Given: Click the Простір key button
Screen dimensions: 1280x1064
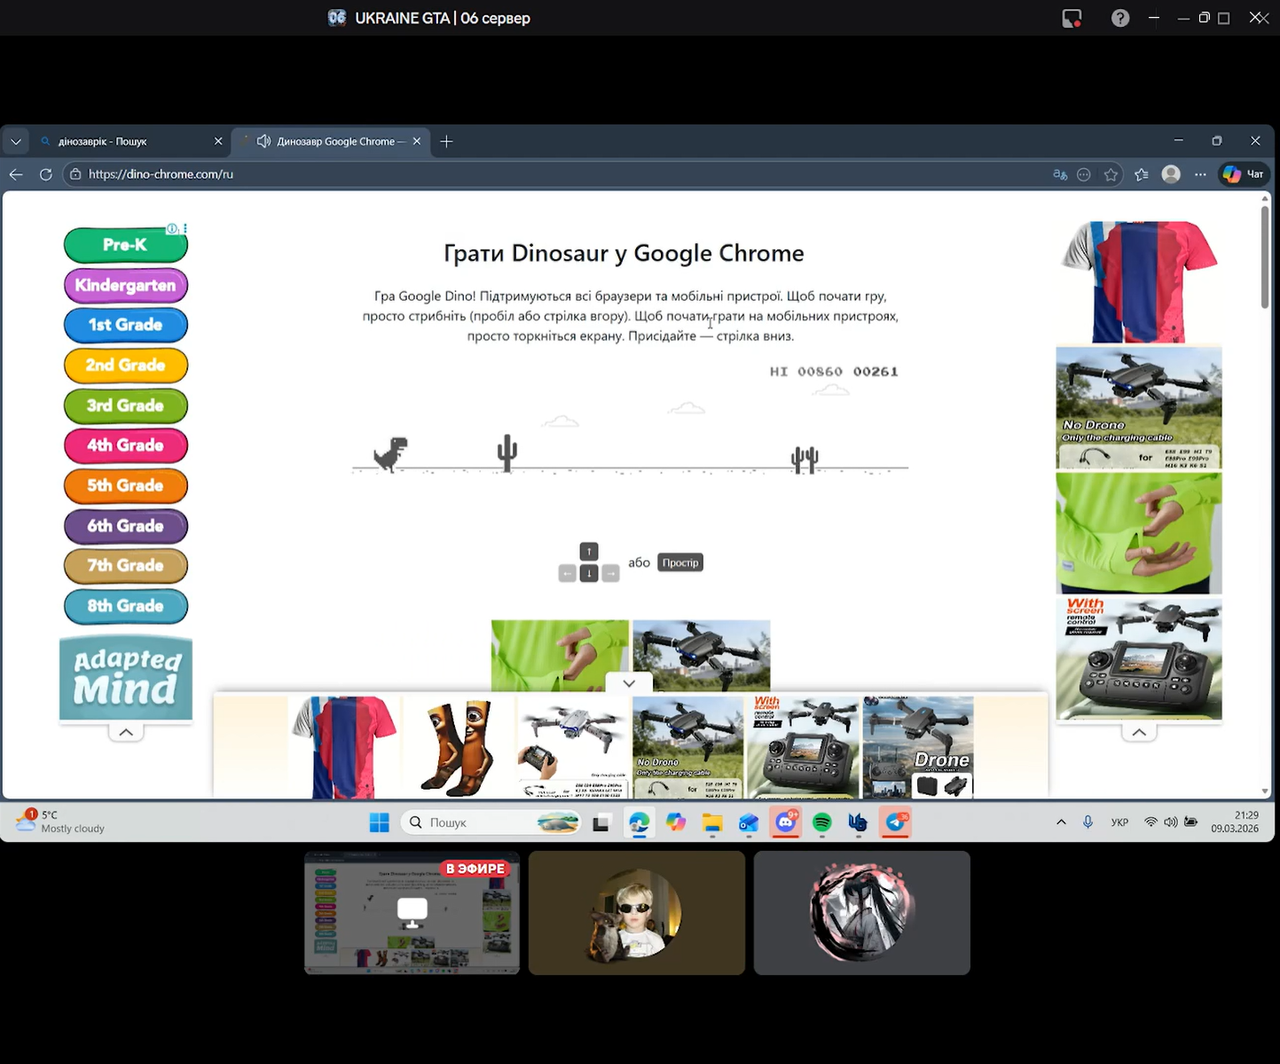Looking at the screenshot, I should pyautogui.click(x=680, y=563).
